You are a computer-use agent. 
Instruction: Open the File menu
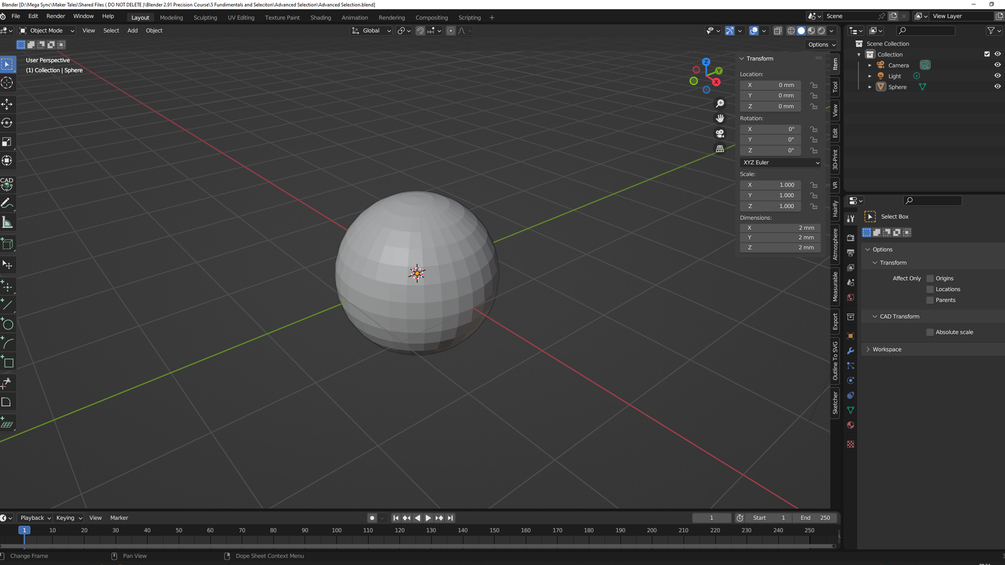[15, 16]
